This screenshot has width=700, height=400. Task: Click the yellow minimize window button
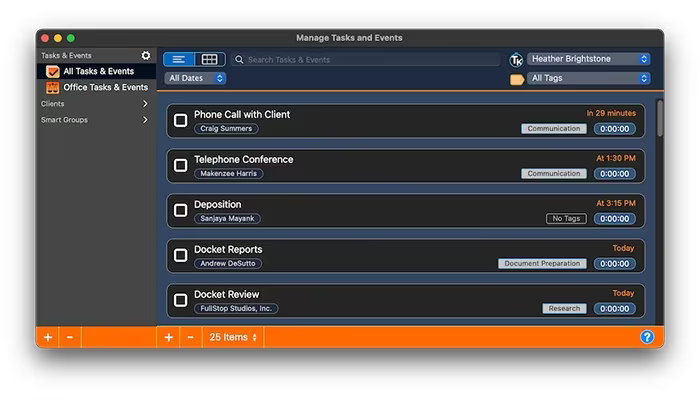pyautogui.click(x=58, y=38)
